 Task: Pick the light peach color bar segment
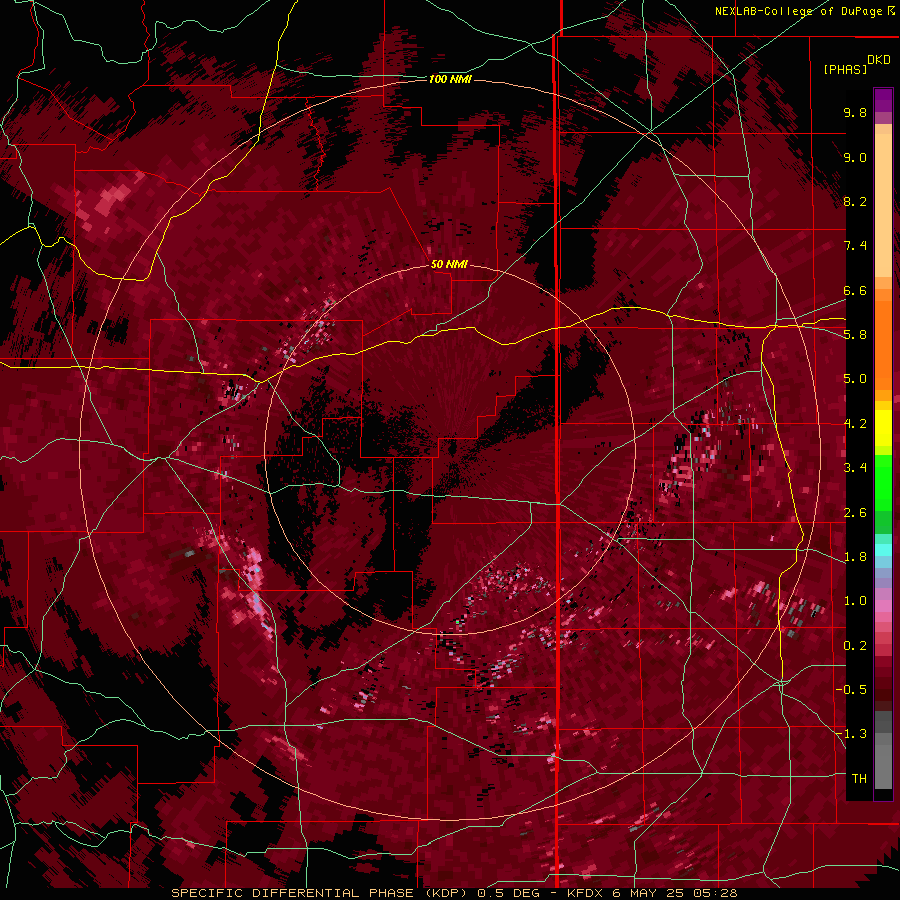(883, 207)
